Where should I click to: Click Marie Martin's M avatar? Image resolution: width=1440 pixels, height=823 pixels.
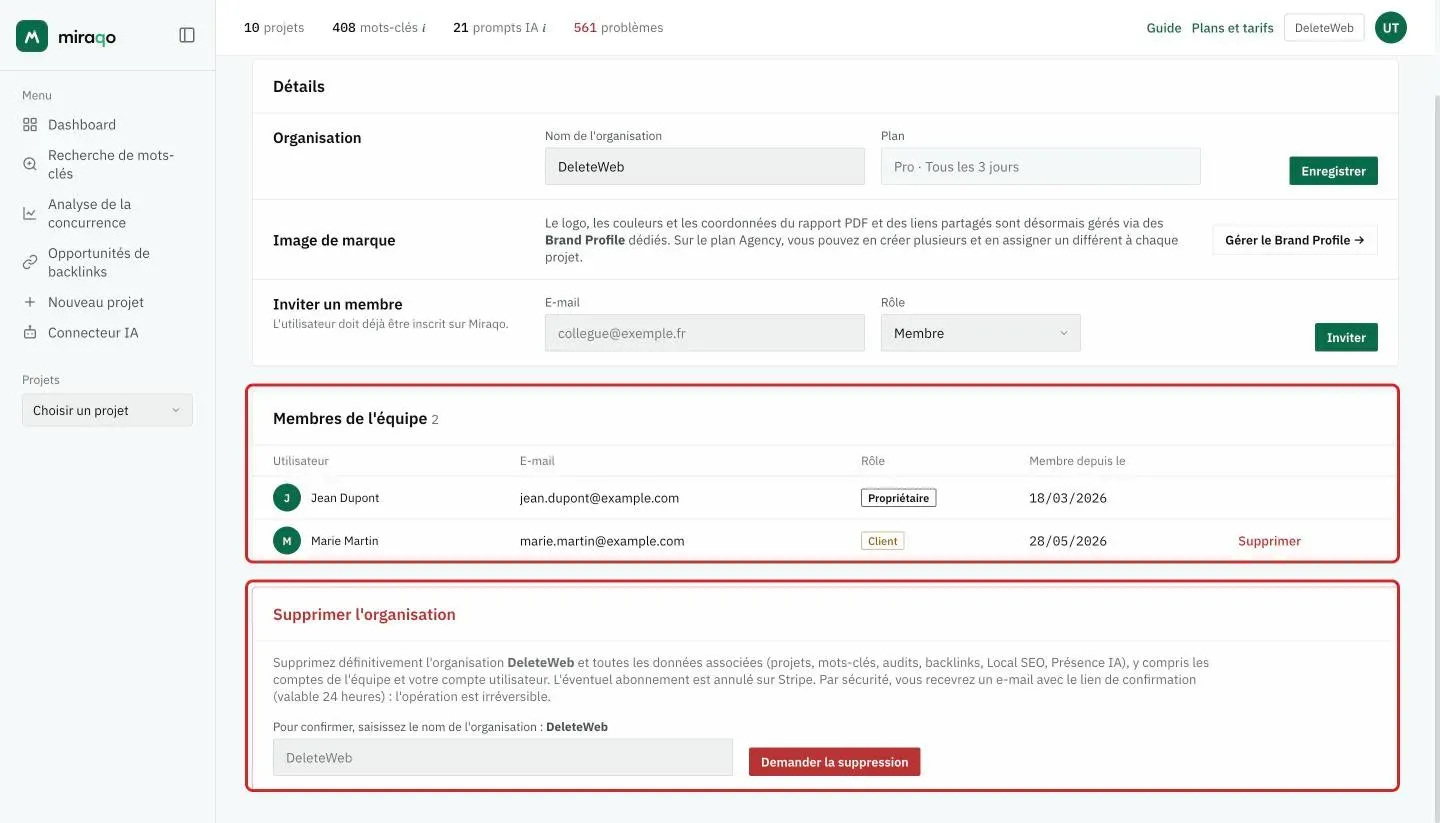pos(287,541)
